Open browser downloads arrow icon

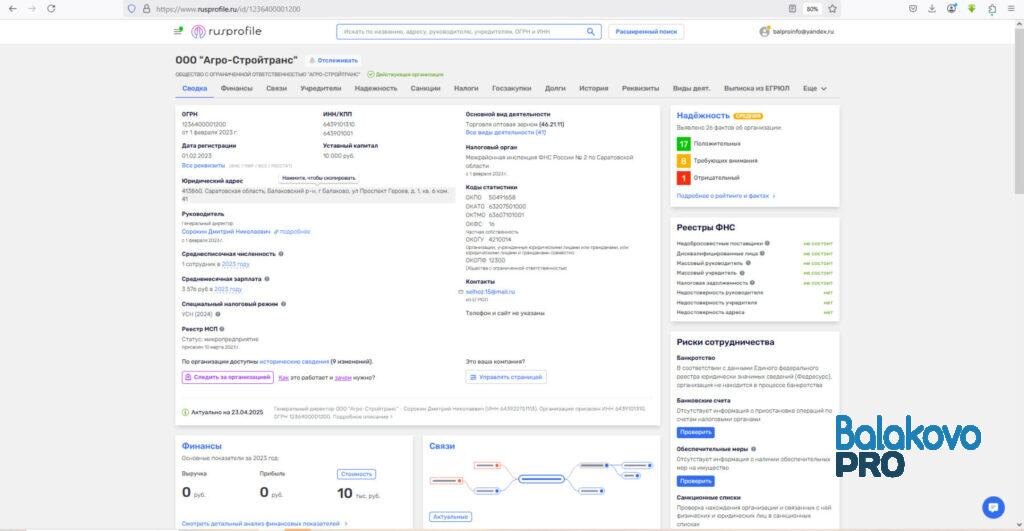[932, 9]
